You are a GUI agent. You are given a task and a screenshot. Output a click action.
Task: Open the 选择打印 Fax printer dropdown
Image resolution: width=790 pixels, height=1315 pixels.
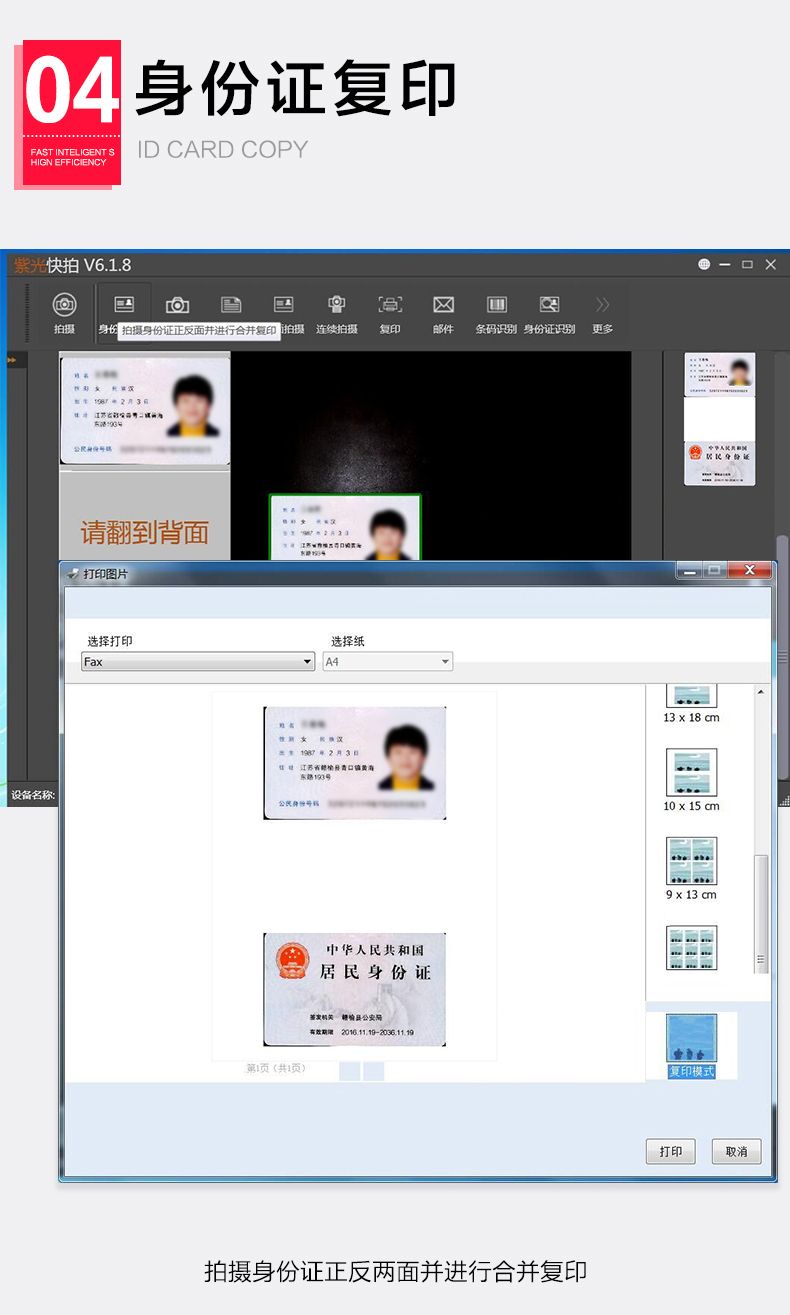click(x=198, y=662)
